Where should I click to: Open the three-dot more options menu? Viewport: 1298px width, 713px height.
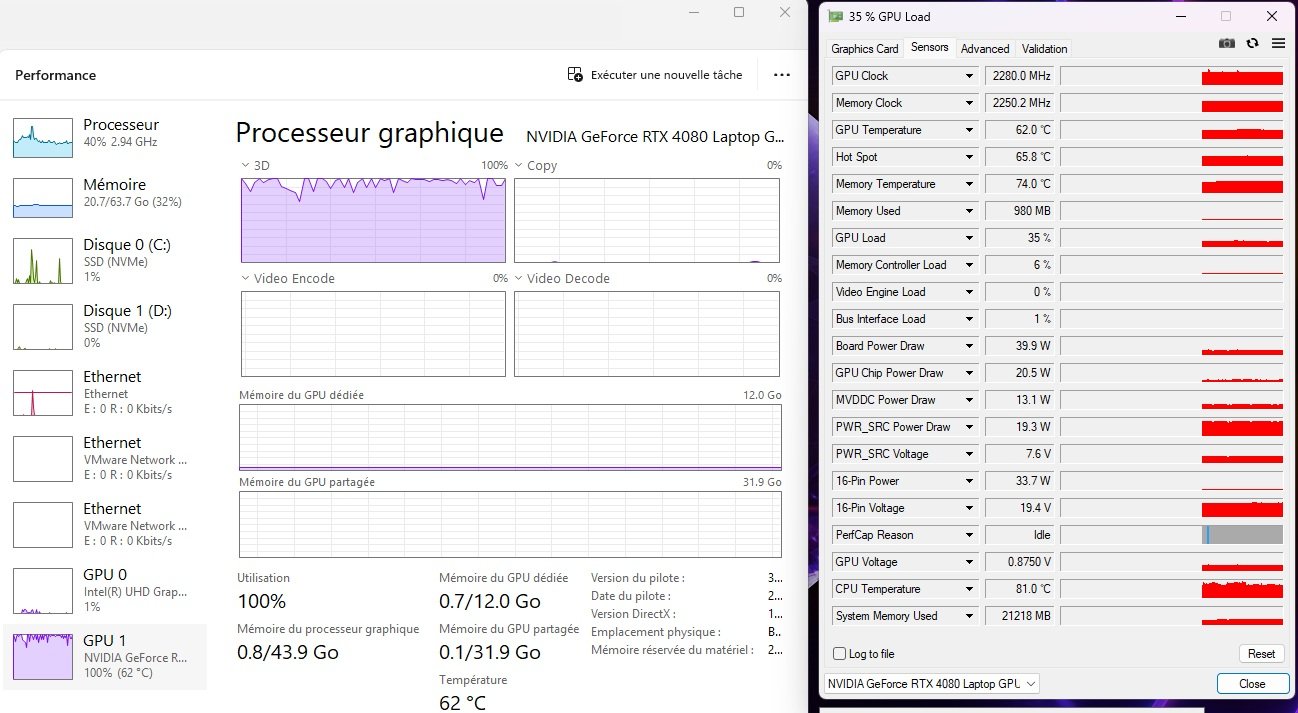(x=782, y=75)
